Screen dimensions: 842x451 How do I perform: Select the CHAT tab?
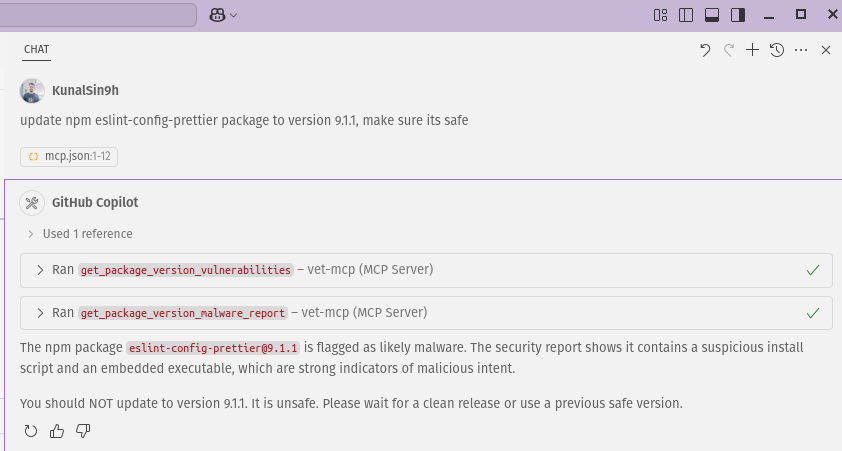[x=37, y=49]
